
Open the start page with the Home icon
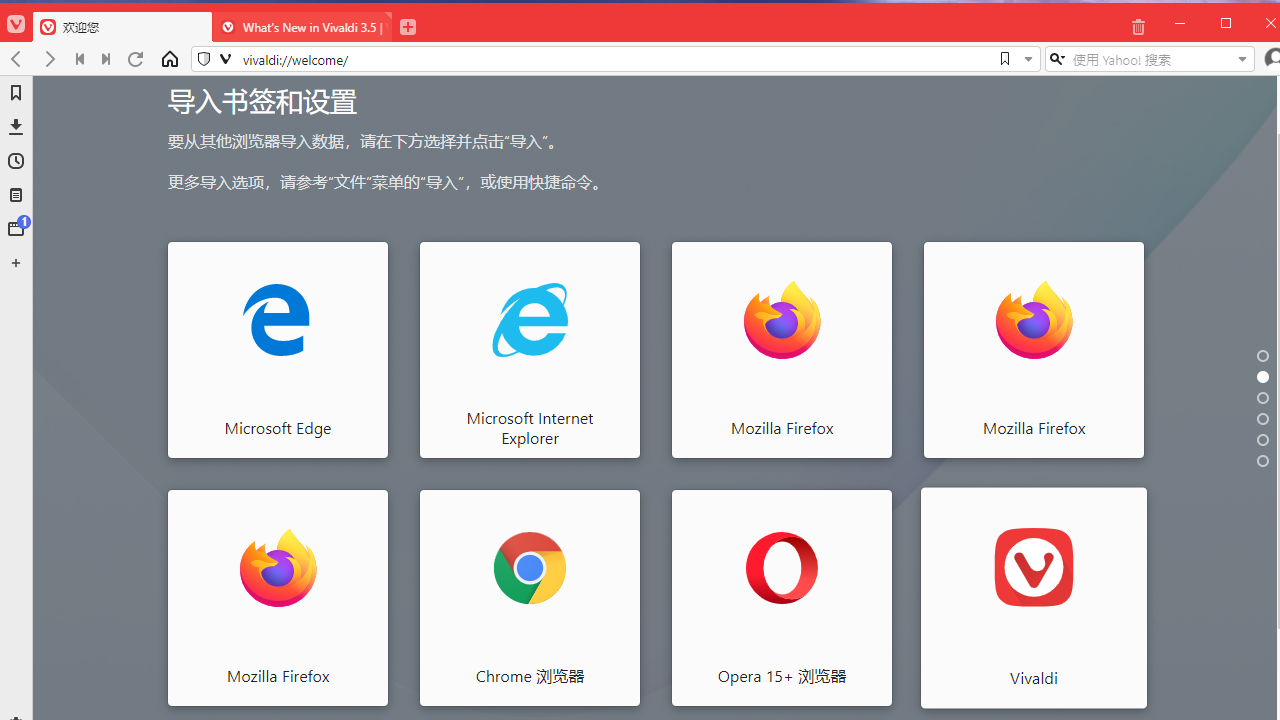pyautogui.click(x=169, y=59)
